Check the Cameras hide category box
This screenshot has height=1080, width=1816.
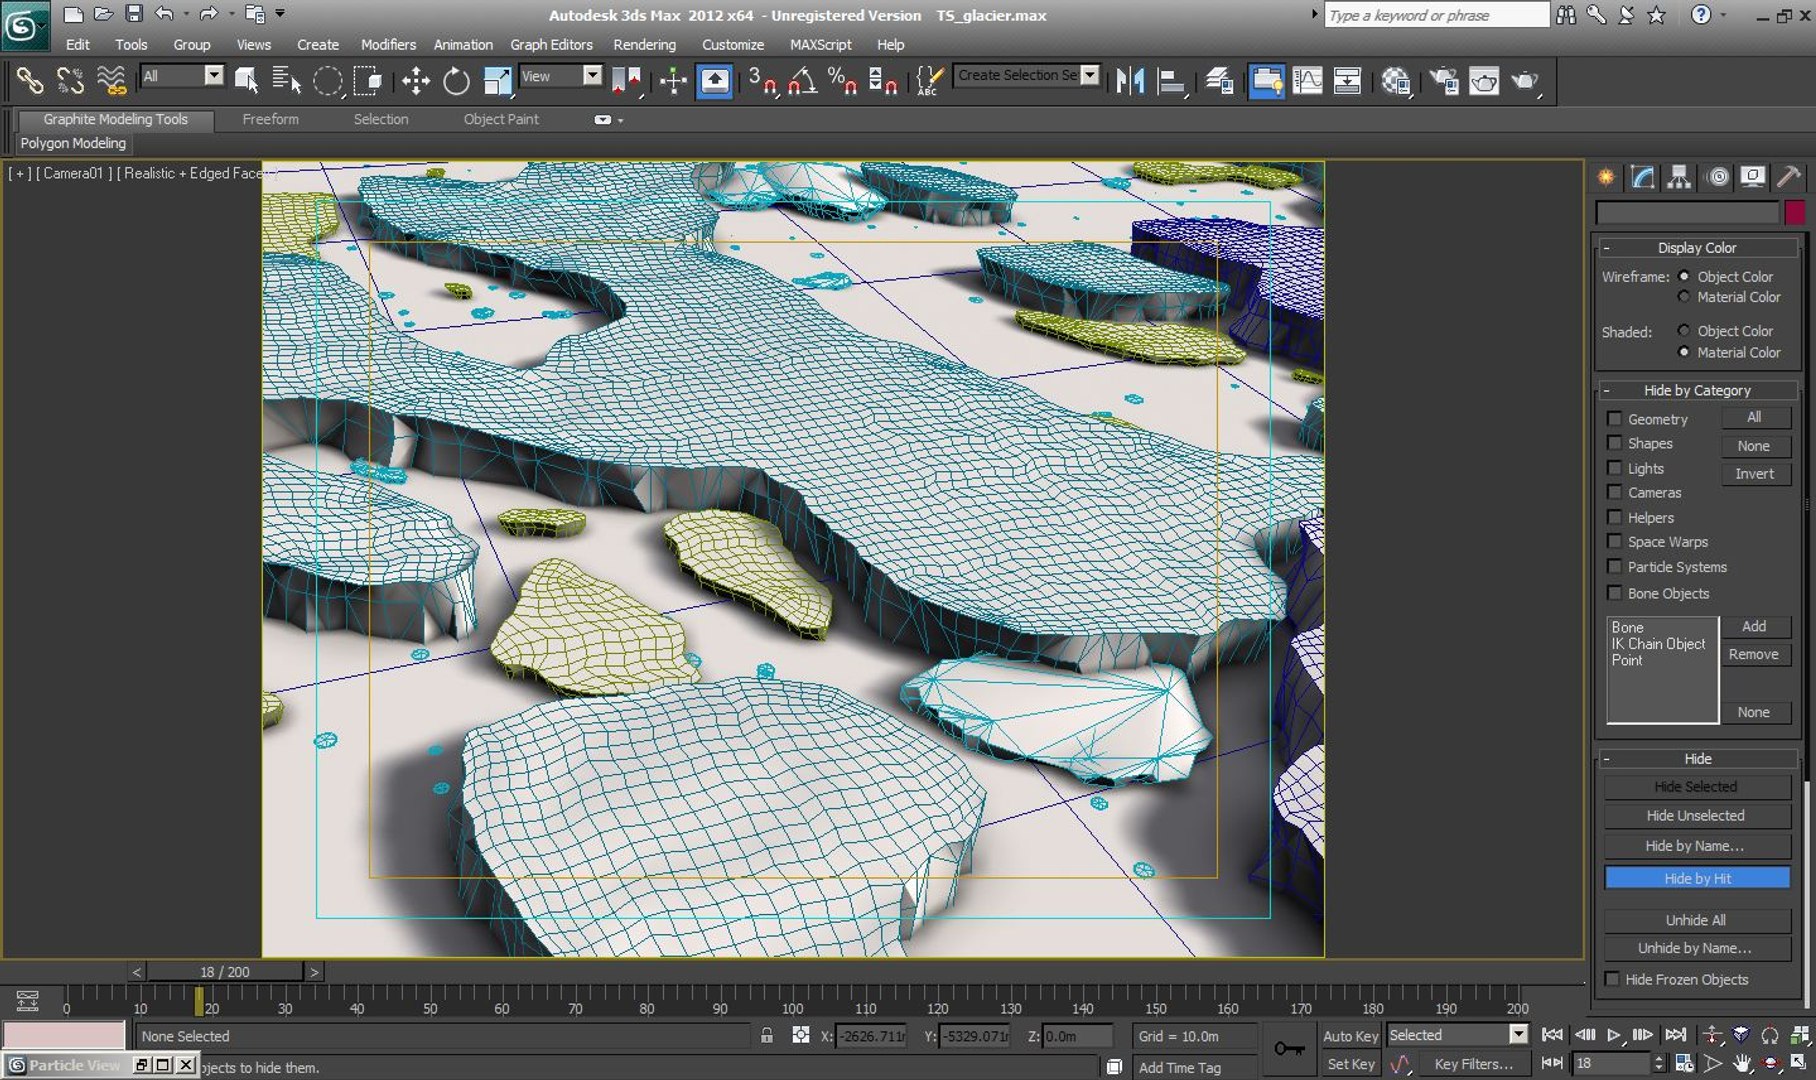coord(1614,491)
